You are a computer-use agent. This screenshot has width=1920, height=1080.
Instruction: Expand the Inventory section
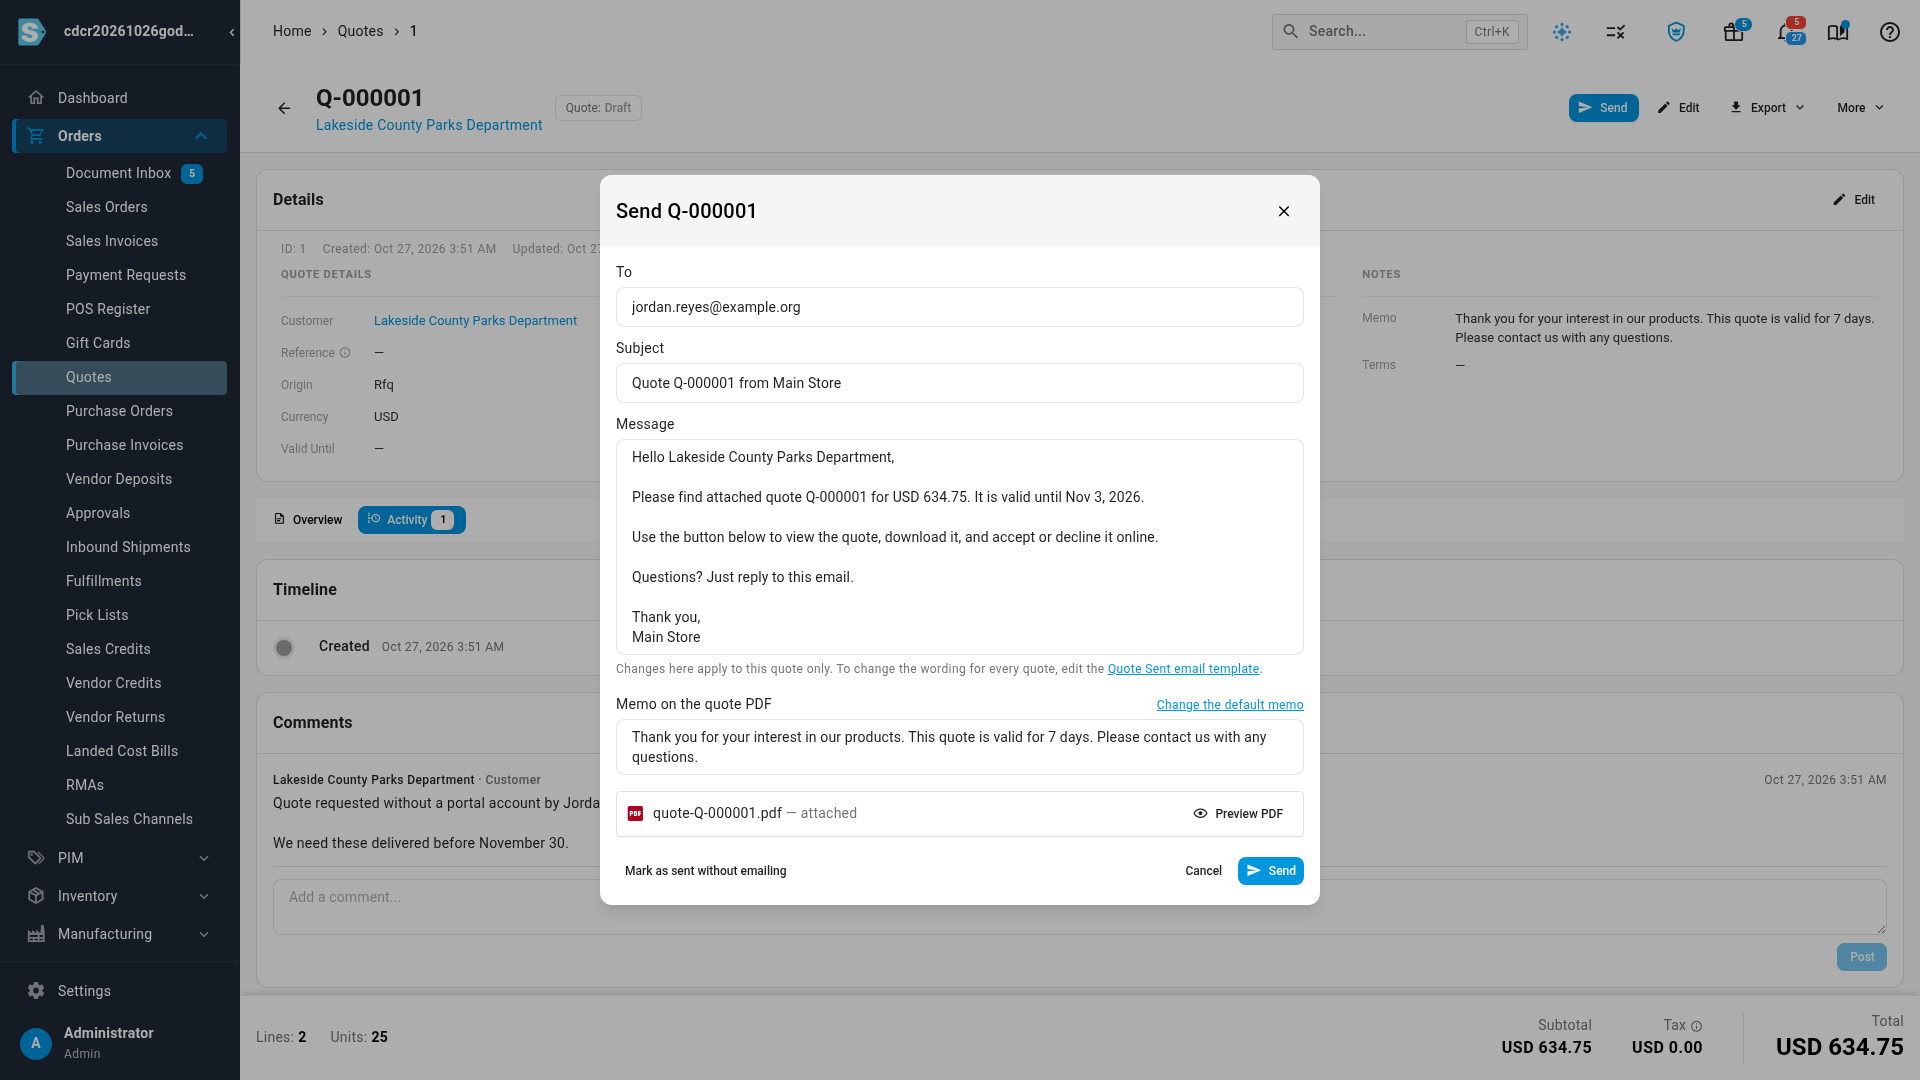point(120,896)
